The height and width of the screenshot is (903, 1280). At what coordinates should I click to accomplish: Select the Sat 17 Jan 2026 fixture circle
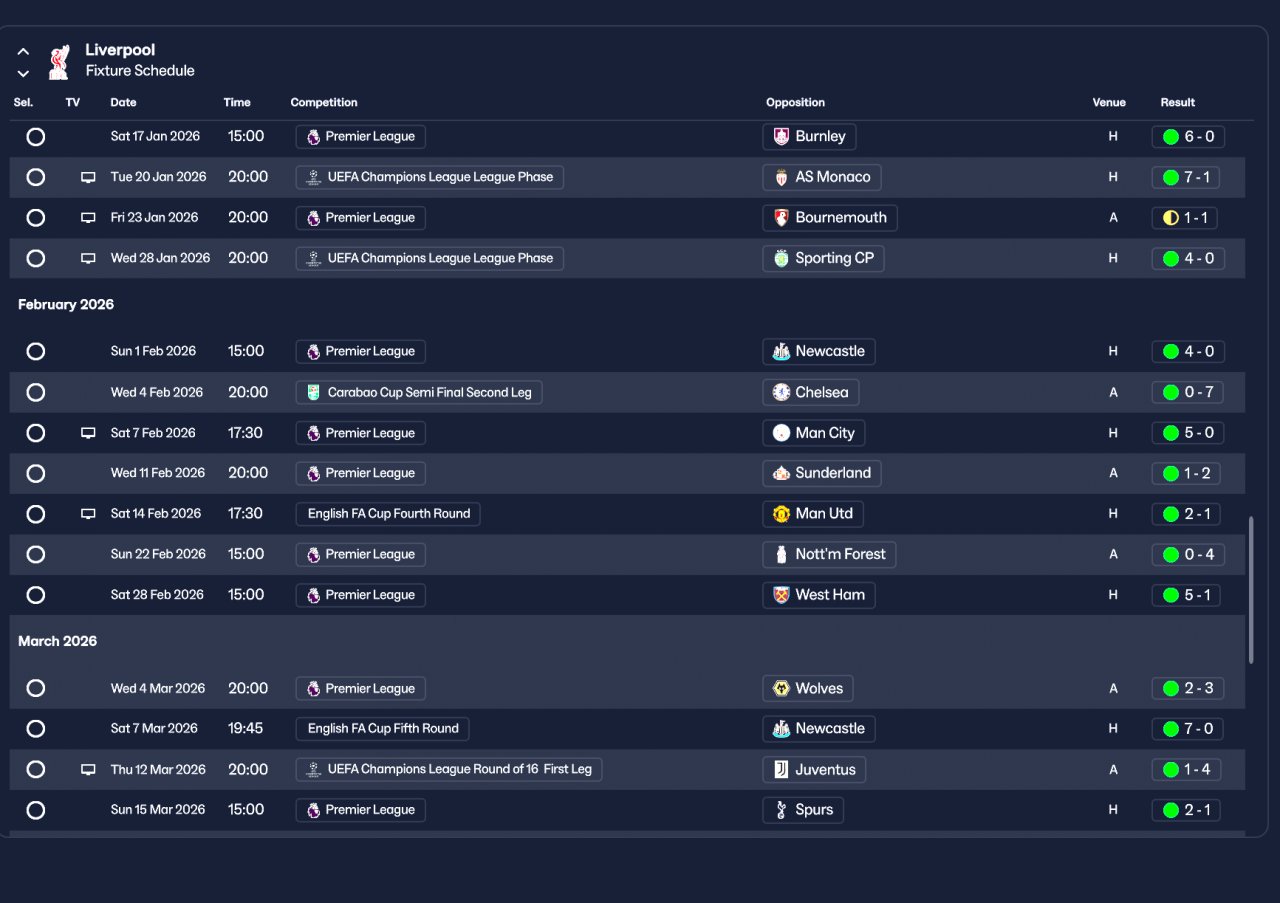tap(36, 137)
